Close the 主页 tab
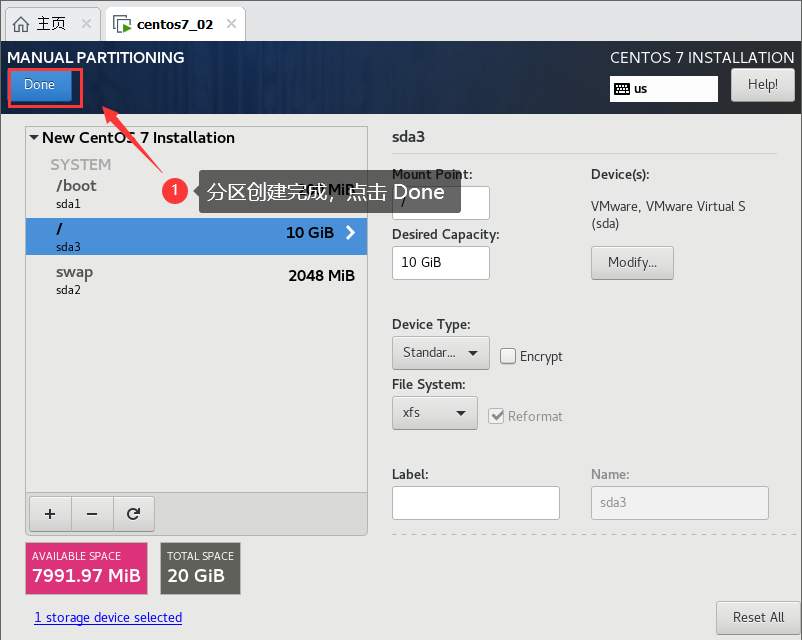 click(86, 24)
